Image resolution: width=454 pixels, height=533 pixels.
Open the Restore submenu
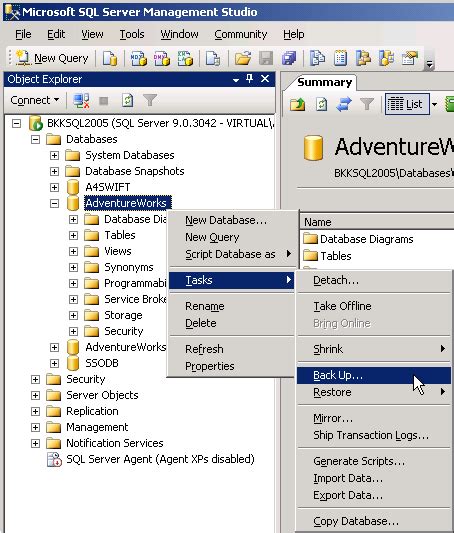(x=374, y=392)
